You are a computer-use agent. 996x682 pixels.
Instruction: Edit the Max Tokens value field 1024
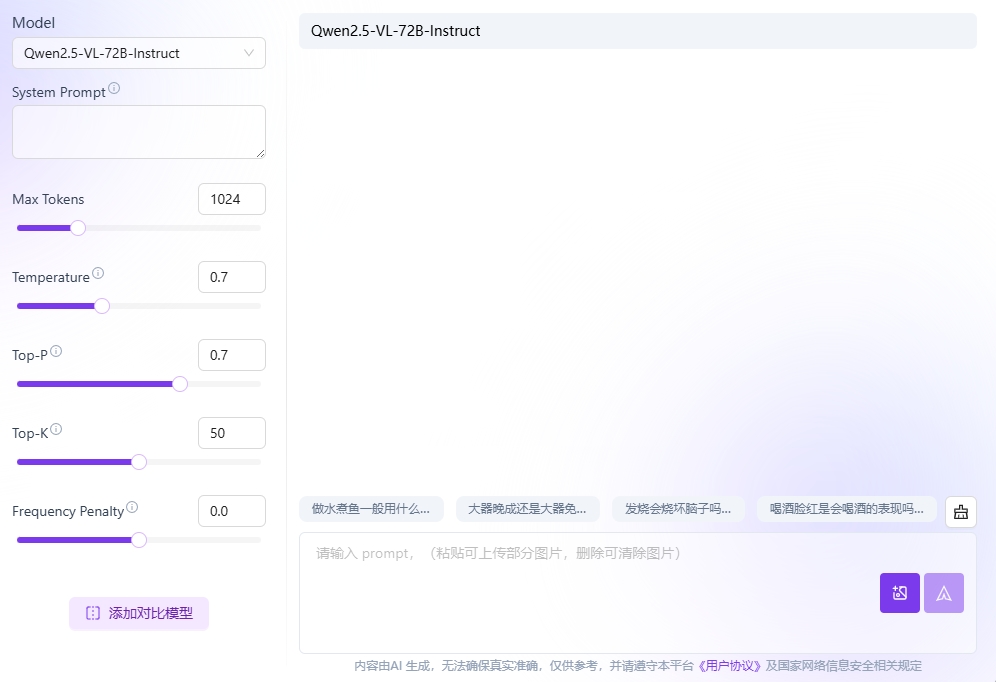[x=232, y=199]
